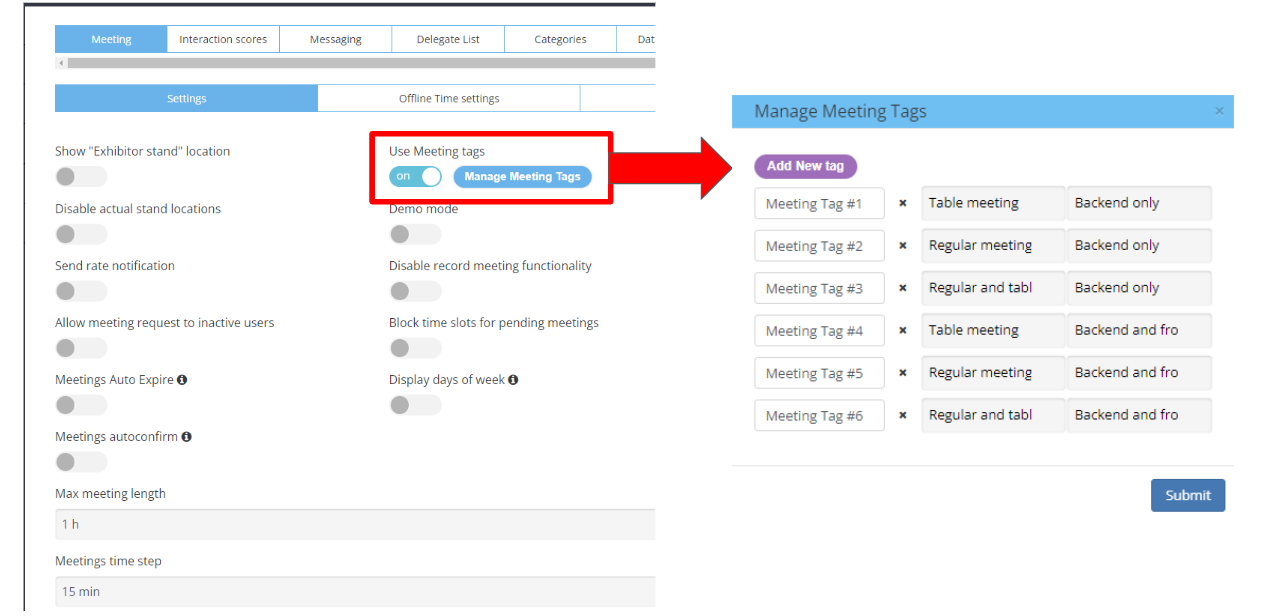Open Tag #3 Backend only visibility dropdown
Screen dimensions: 1263x616
1139,288
